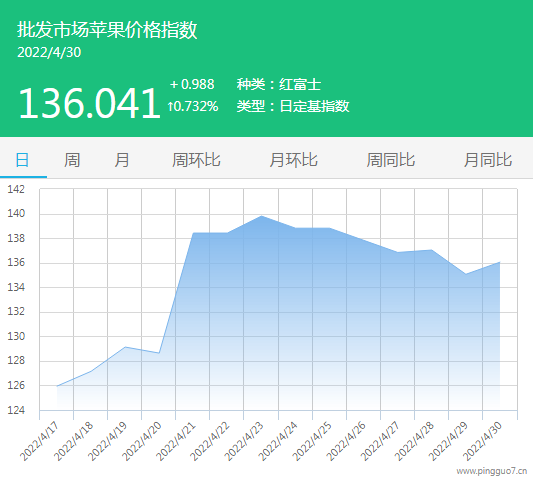Click the 136.041 index value
Image resolution: width=533 pixels, height=481 pixels.
point(89,103)
